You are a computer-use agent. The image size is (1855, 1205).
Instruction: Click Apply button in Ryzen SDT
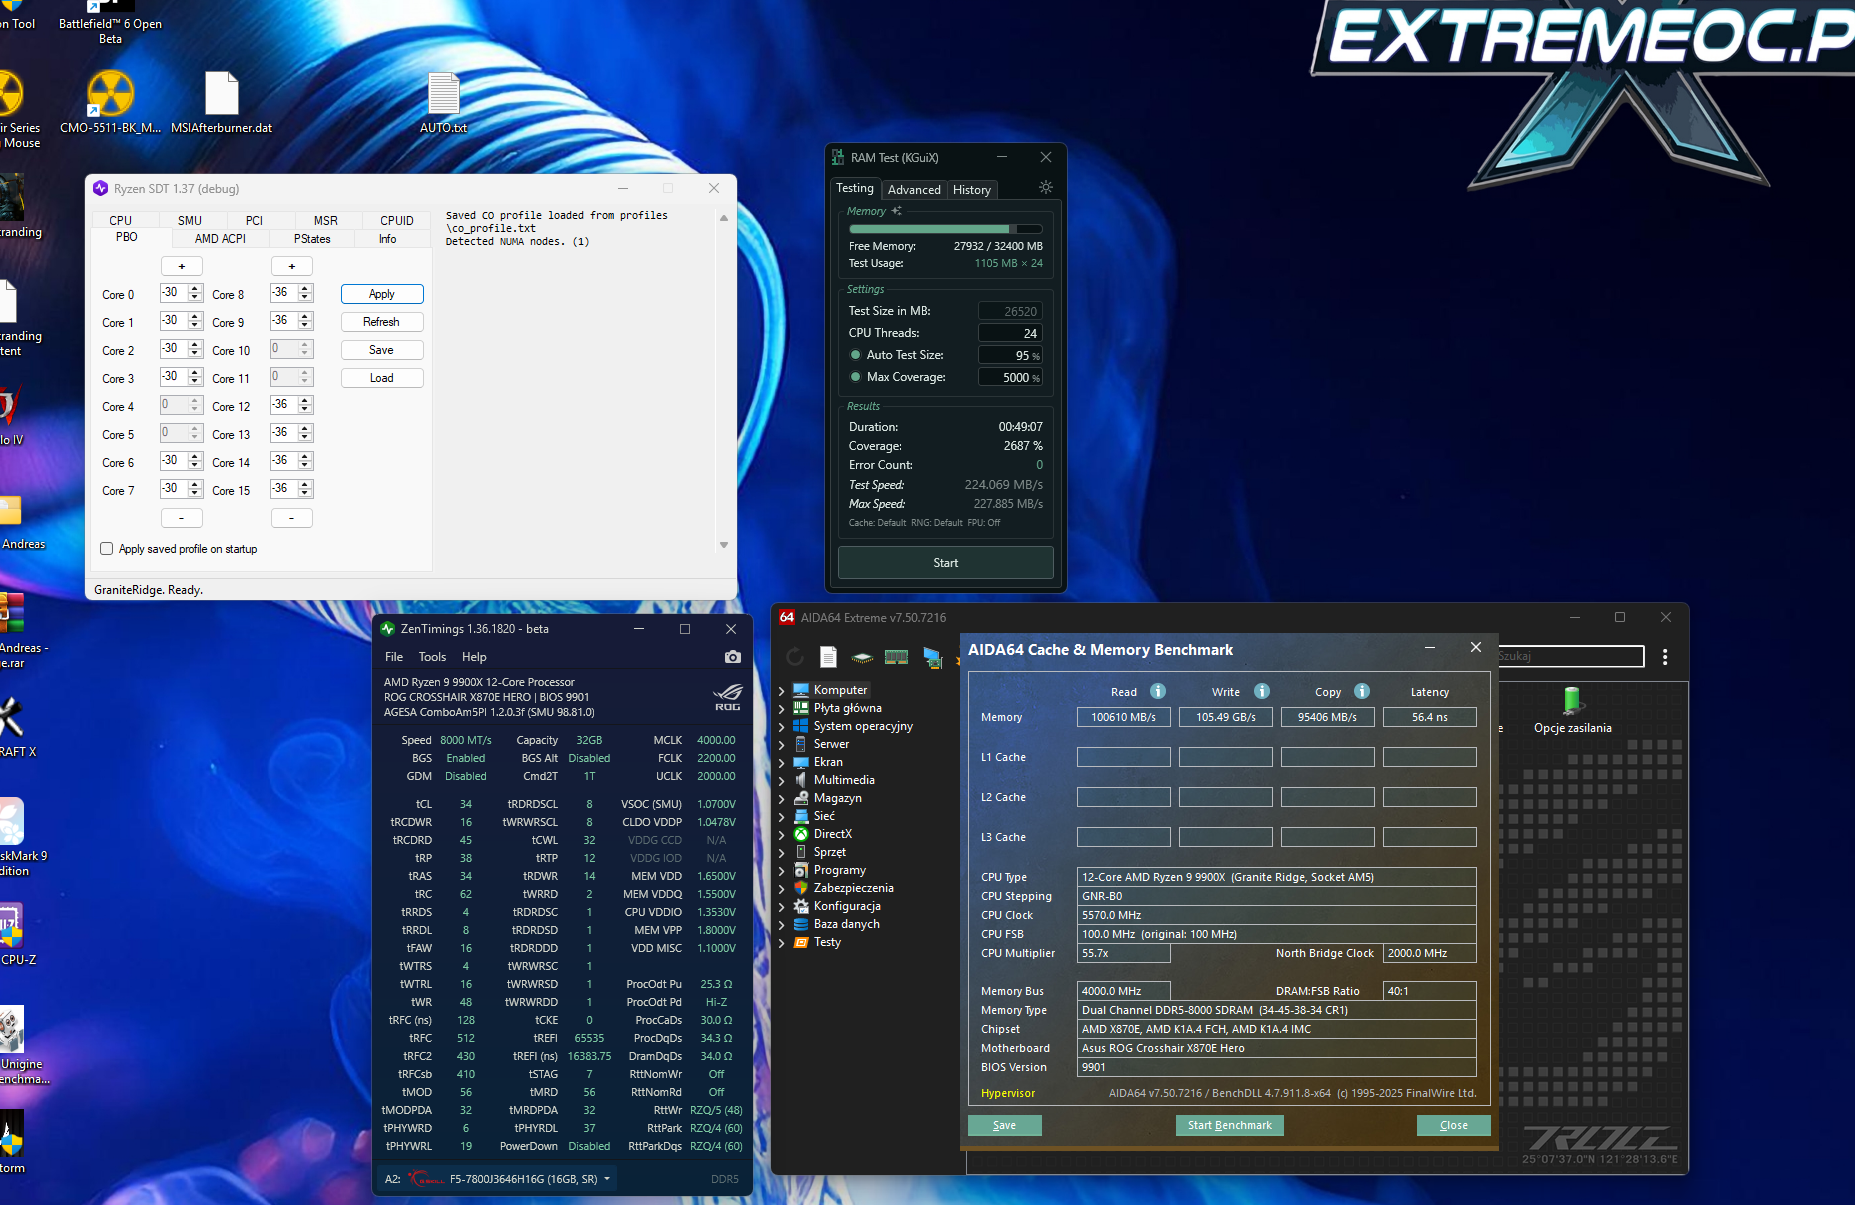coord(382,294)
